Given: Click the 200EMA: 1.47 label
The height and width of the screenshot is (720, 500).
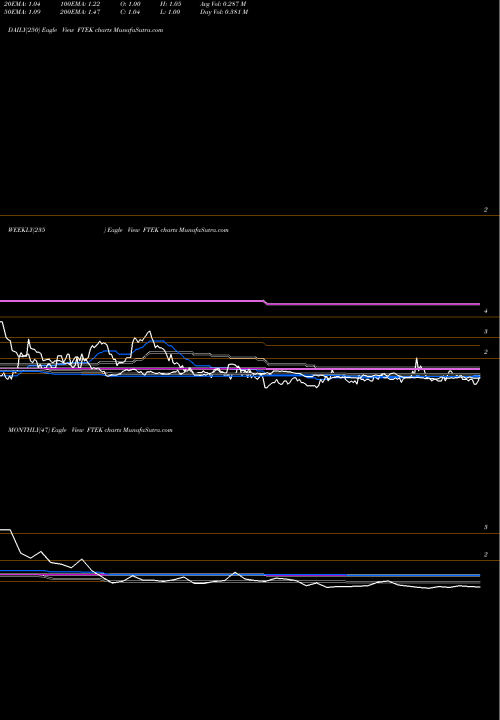Looking at the screenshot, I should [80, 12].
